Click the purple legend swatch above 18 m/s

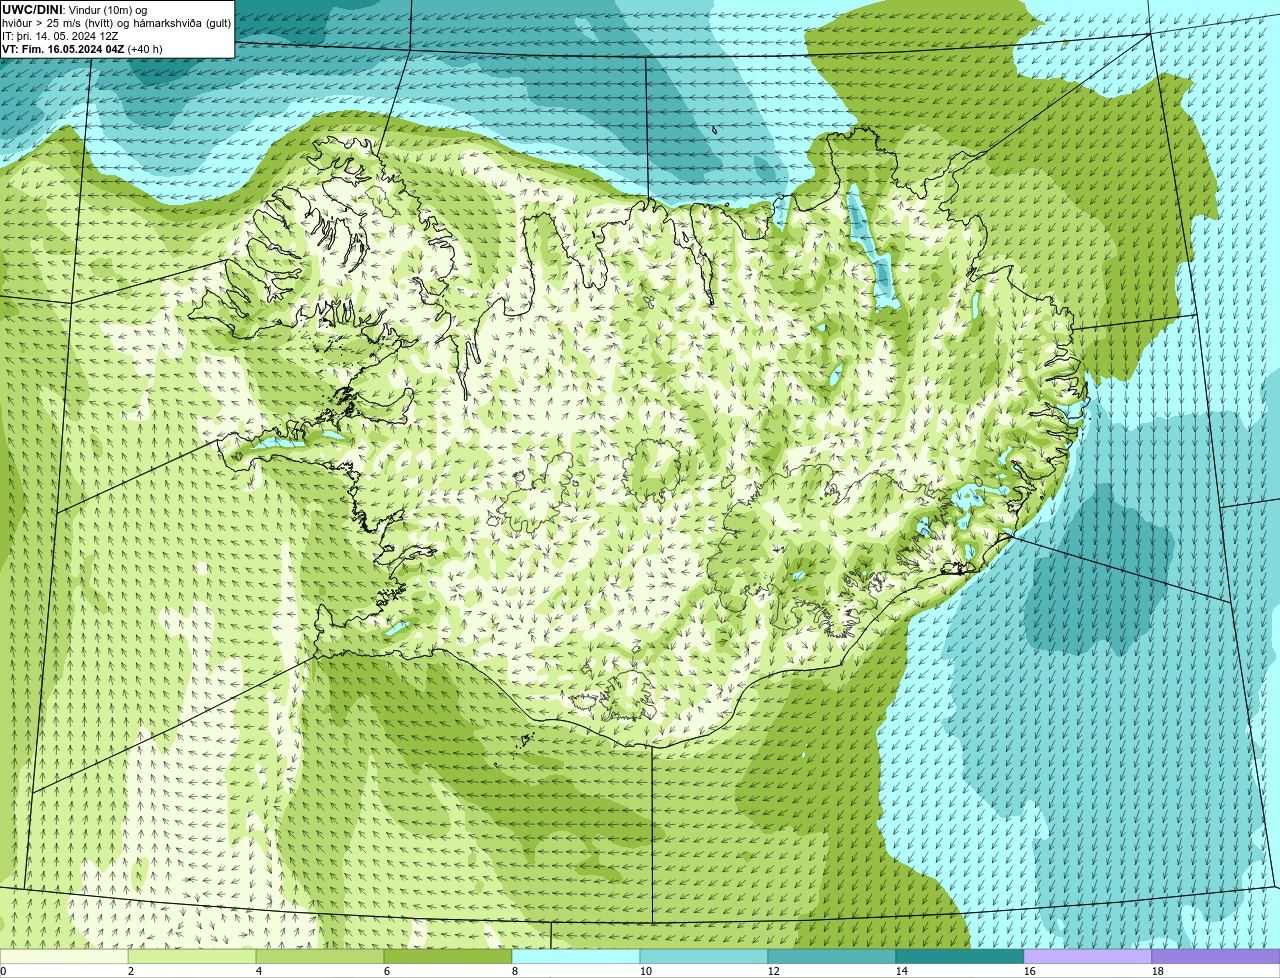coord(1216,956)
